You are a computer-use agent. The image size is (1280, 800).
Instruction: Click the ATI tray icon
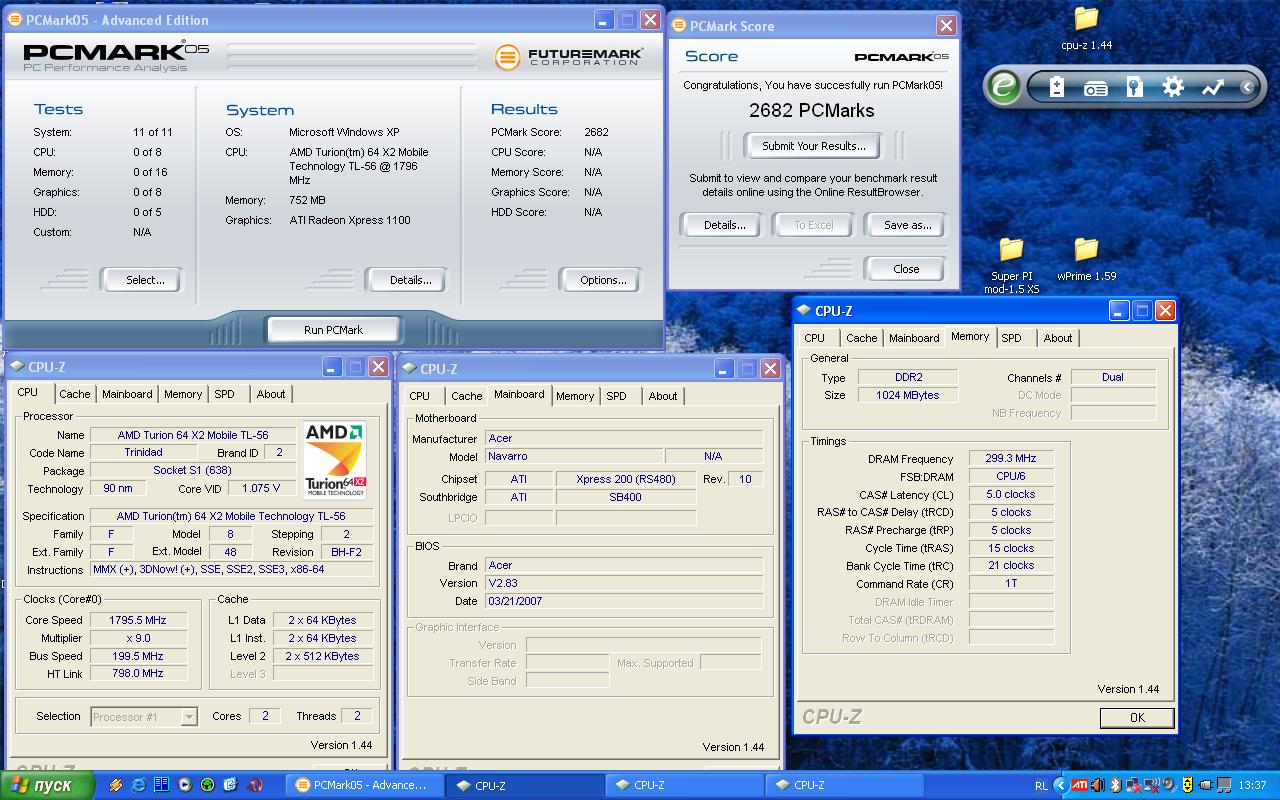1080,785
